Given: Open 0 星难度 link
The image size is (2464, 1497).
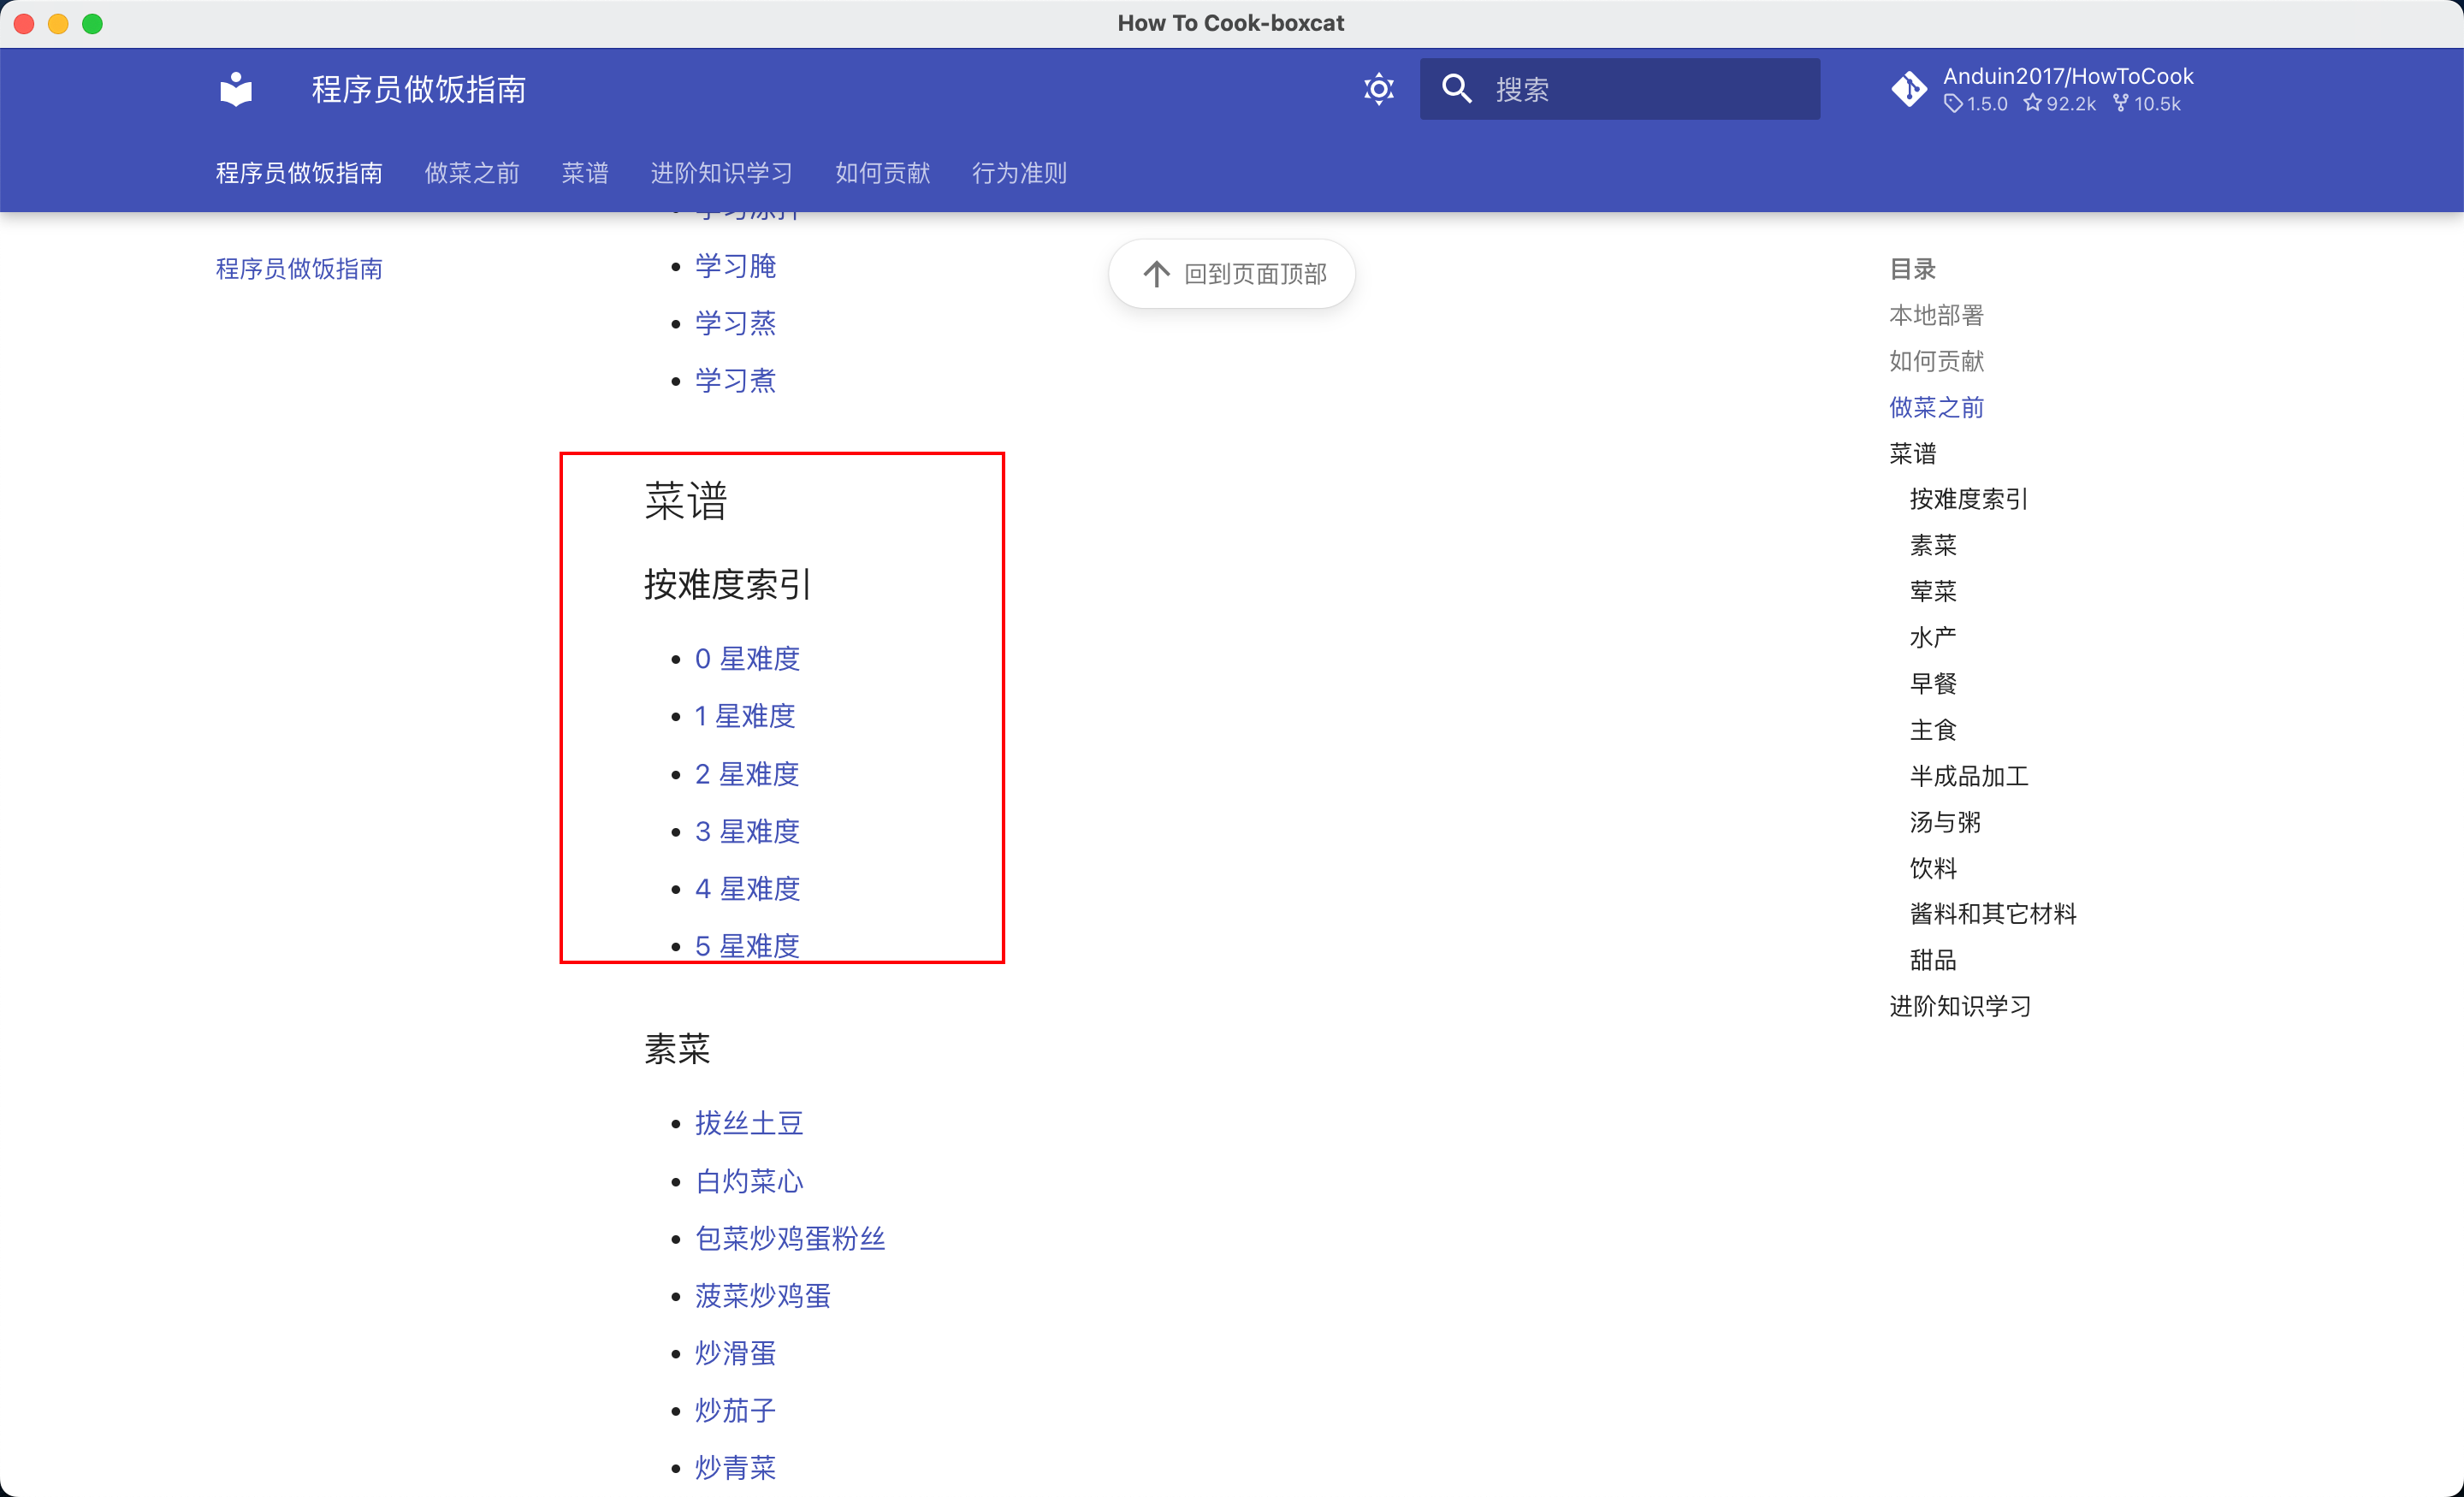Looking at the screenshot, I should (x=747, y=659).
